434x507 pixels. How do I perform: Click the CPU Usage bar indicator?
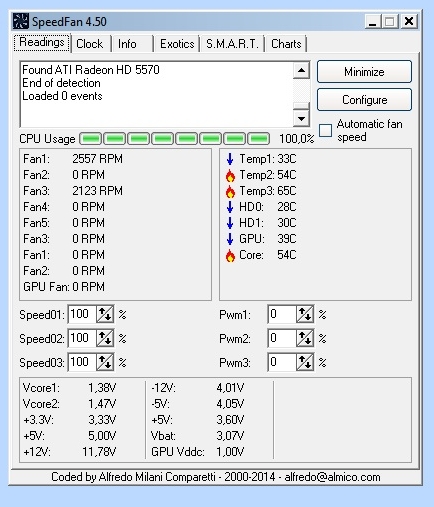click(174, 139)
